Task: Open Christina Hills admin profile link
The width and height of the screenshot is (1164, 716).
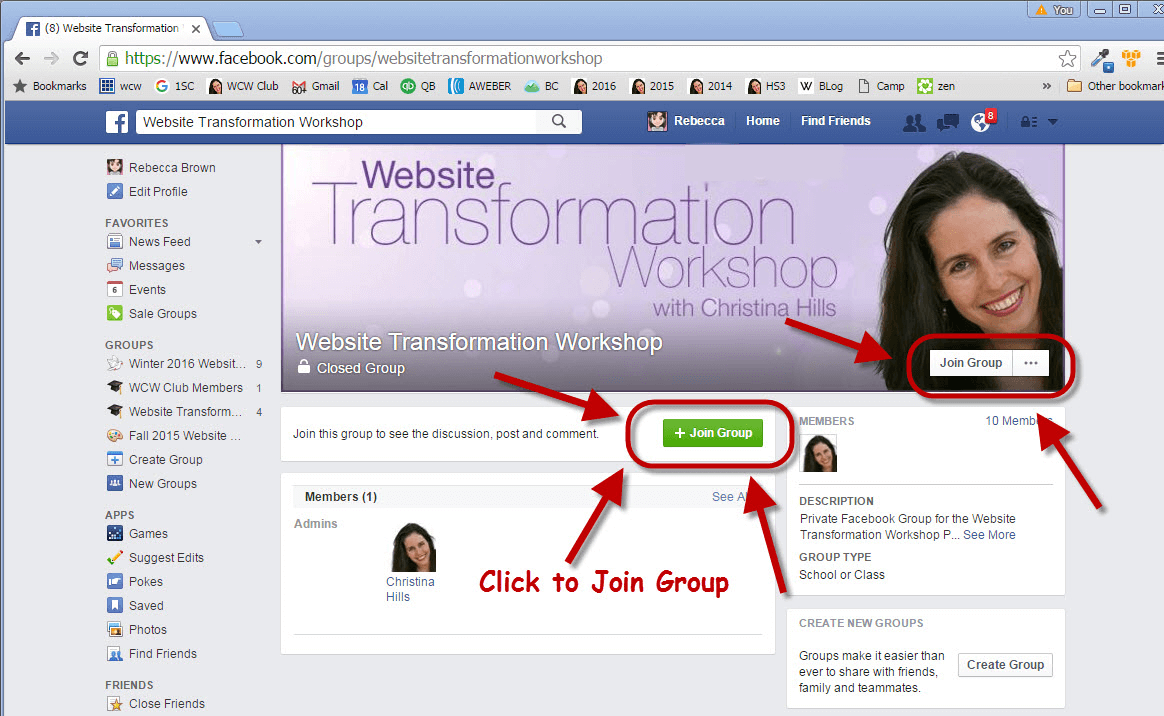Action: (x=410, y=589)
